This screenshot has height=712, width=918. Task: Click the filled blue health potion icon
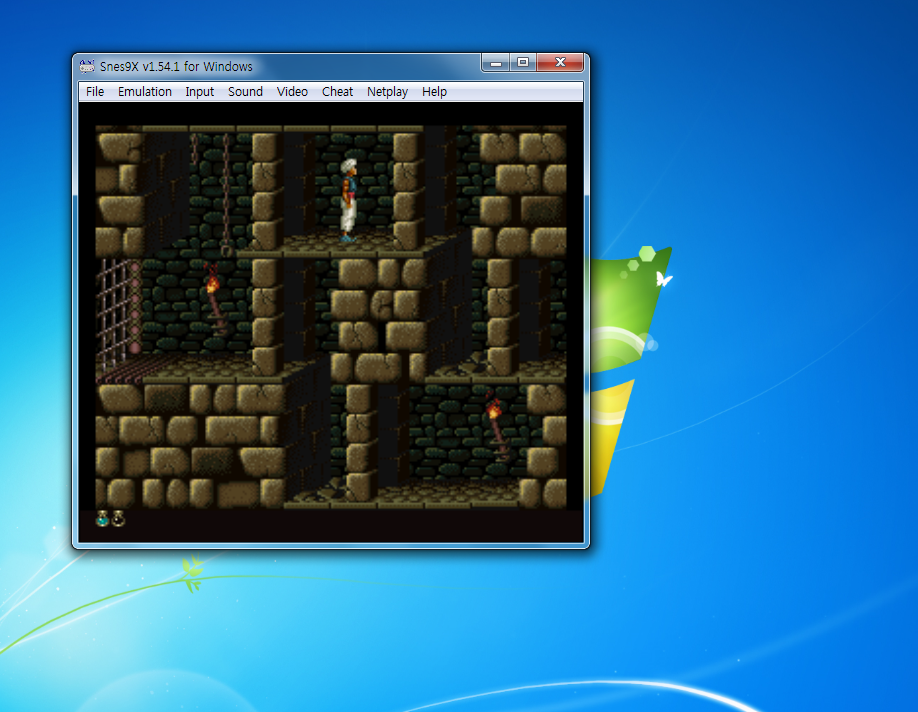[102, 518]
